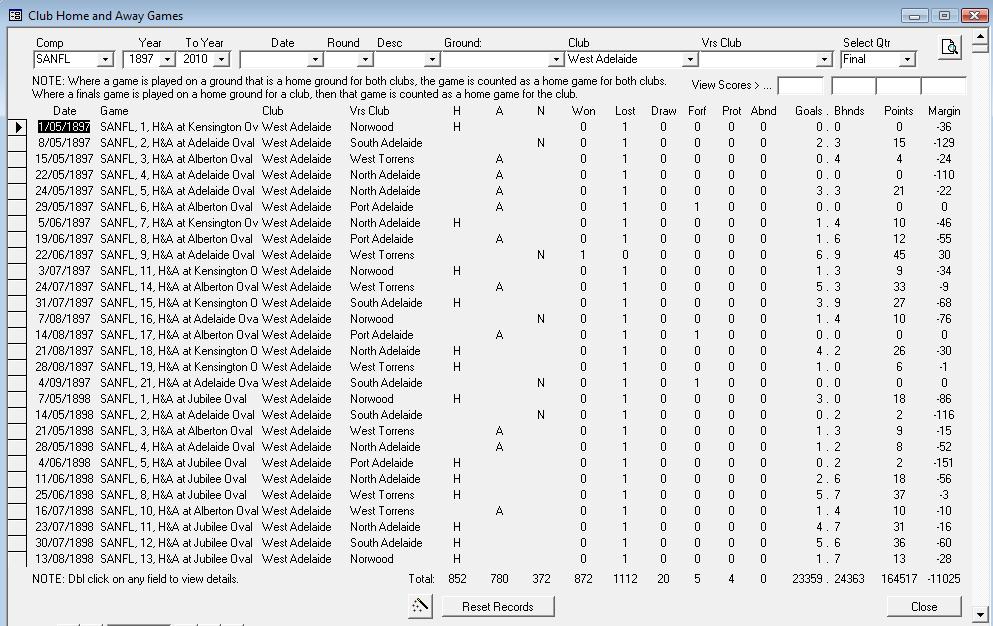Click the highlighted date 1/05/1897
This screenshot has height=626, width=993.
[x=64, y=127]
